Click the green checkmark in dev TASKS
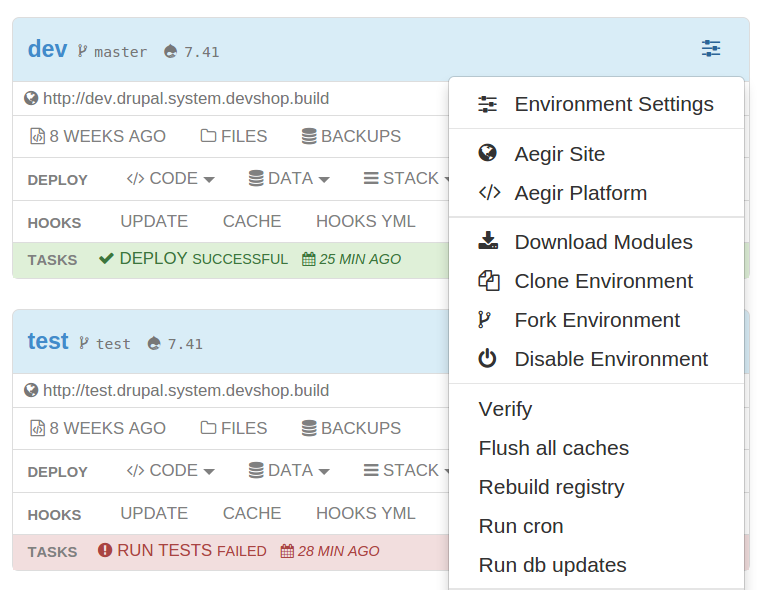This screenshot has width=763, height=590. [106, 258]
